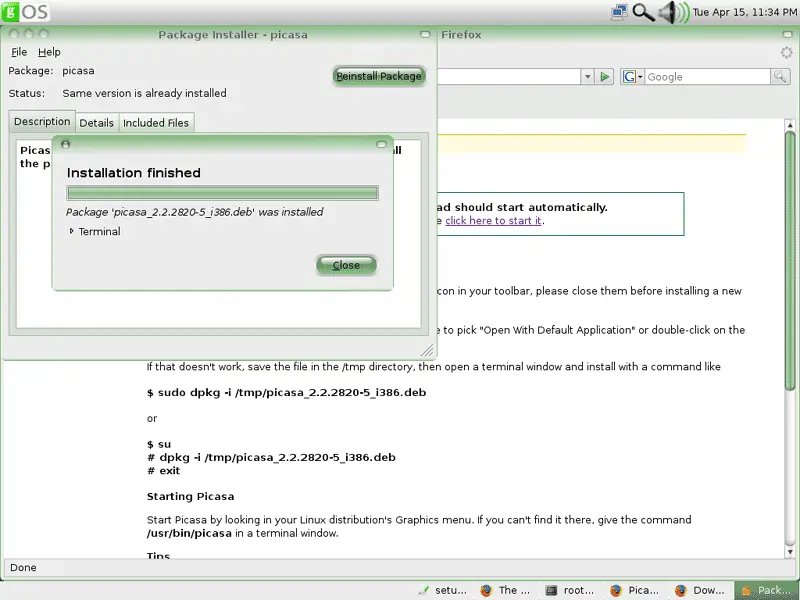
Task: Open the Google search engine selector
Action: (x=632, y=77)
